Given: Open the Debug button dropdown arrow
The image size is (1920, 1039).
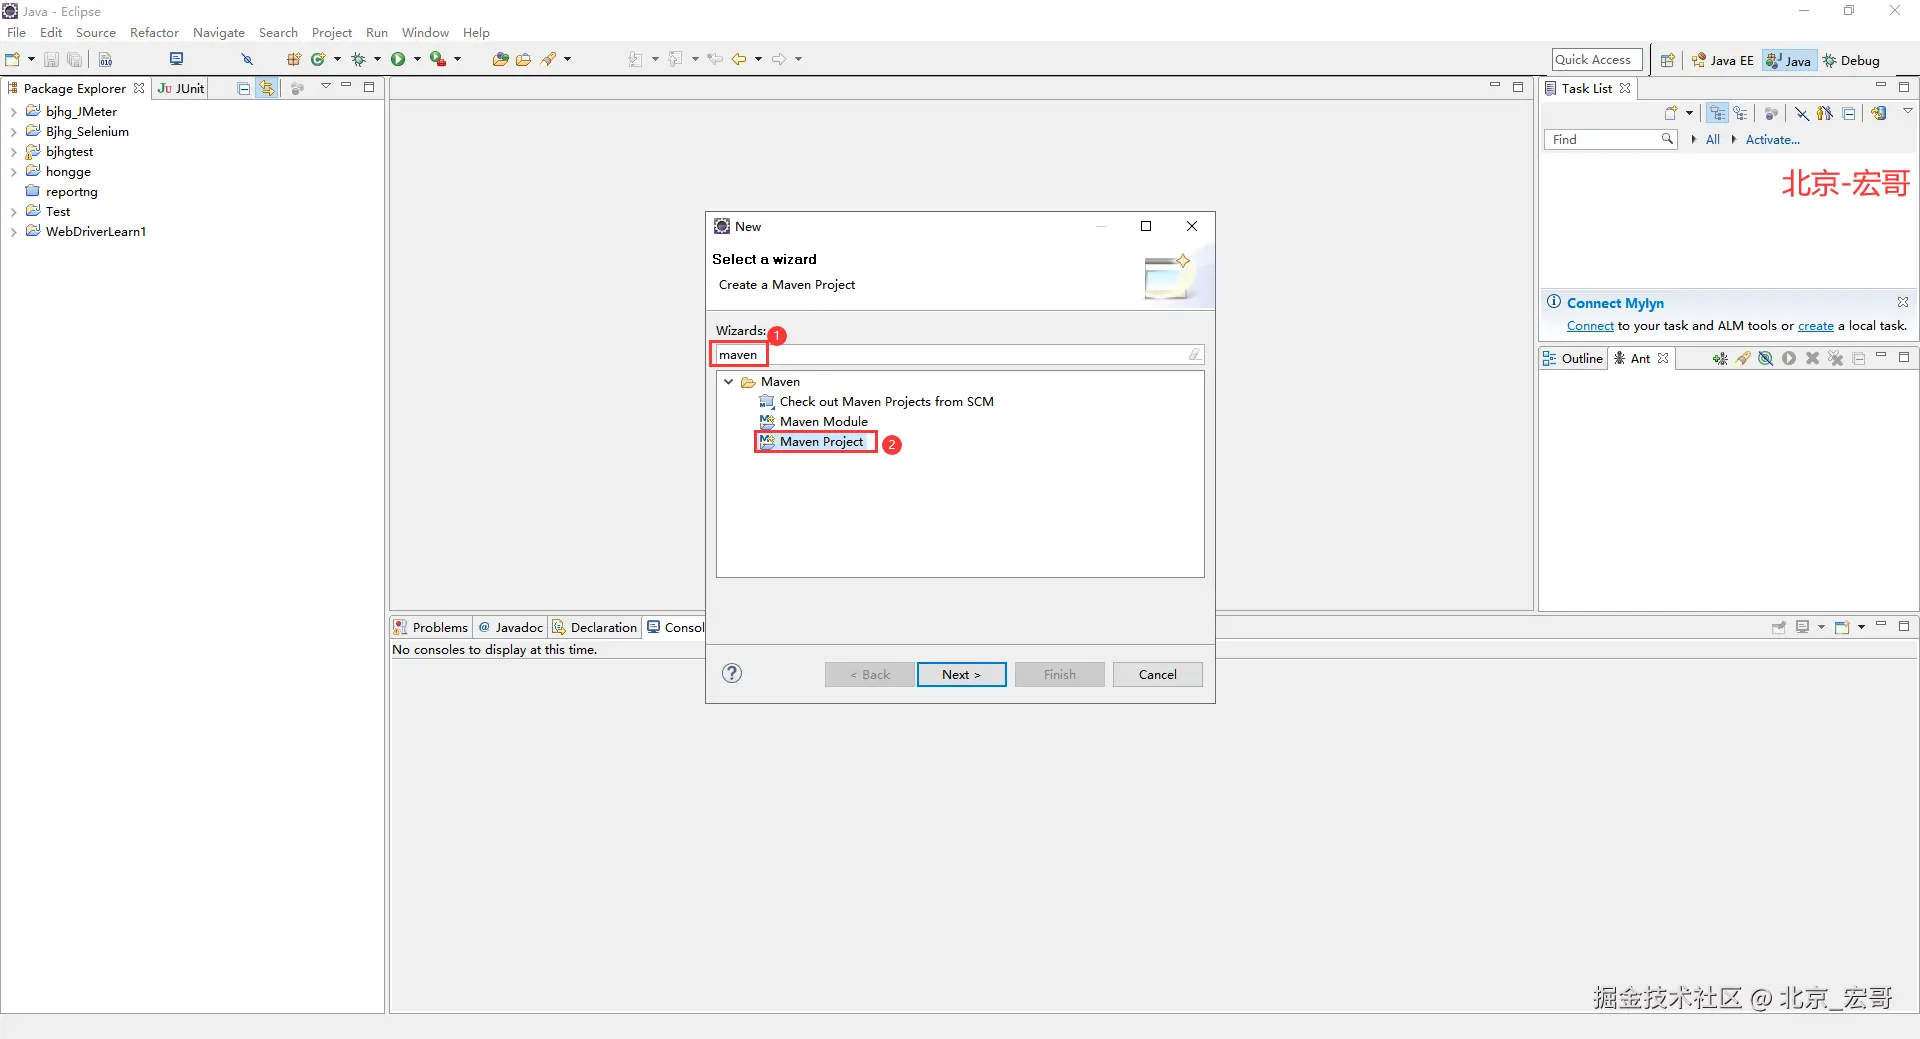Looking at the screenshot, I should 377,59.
